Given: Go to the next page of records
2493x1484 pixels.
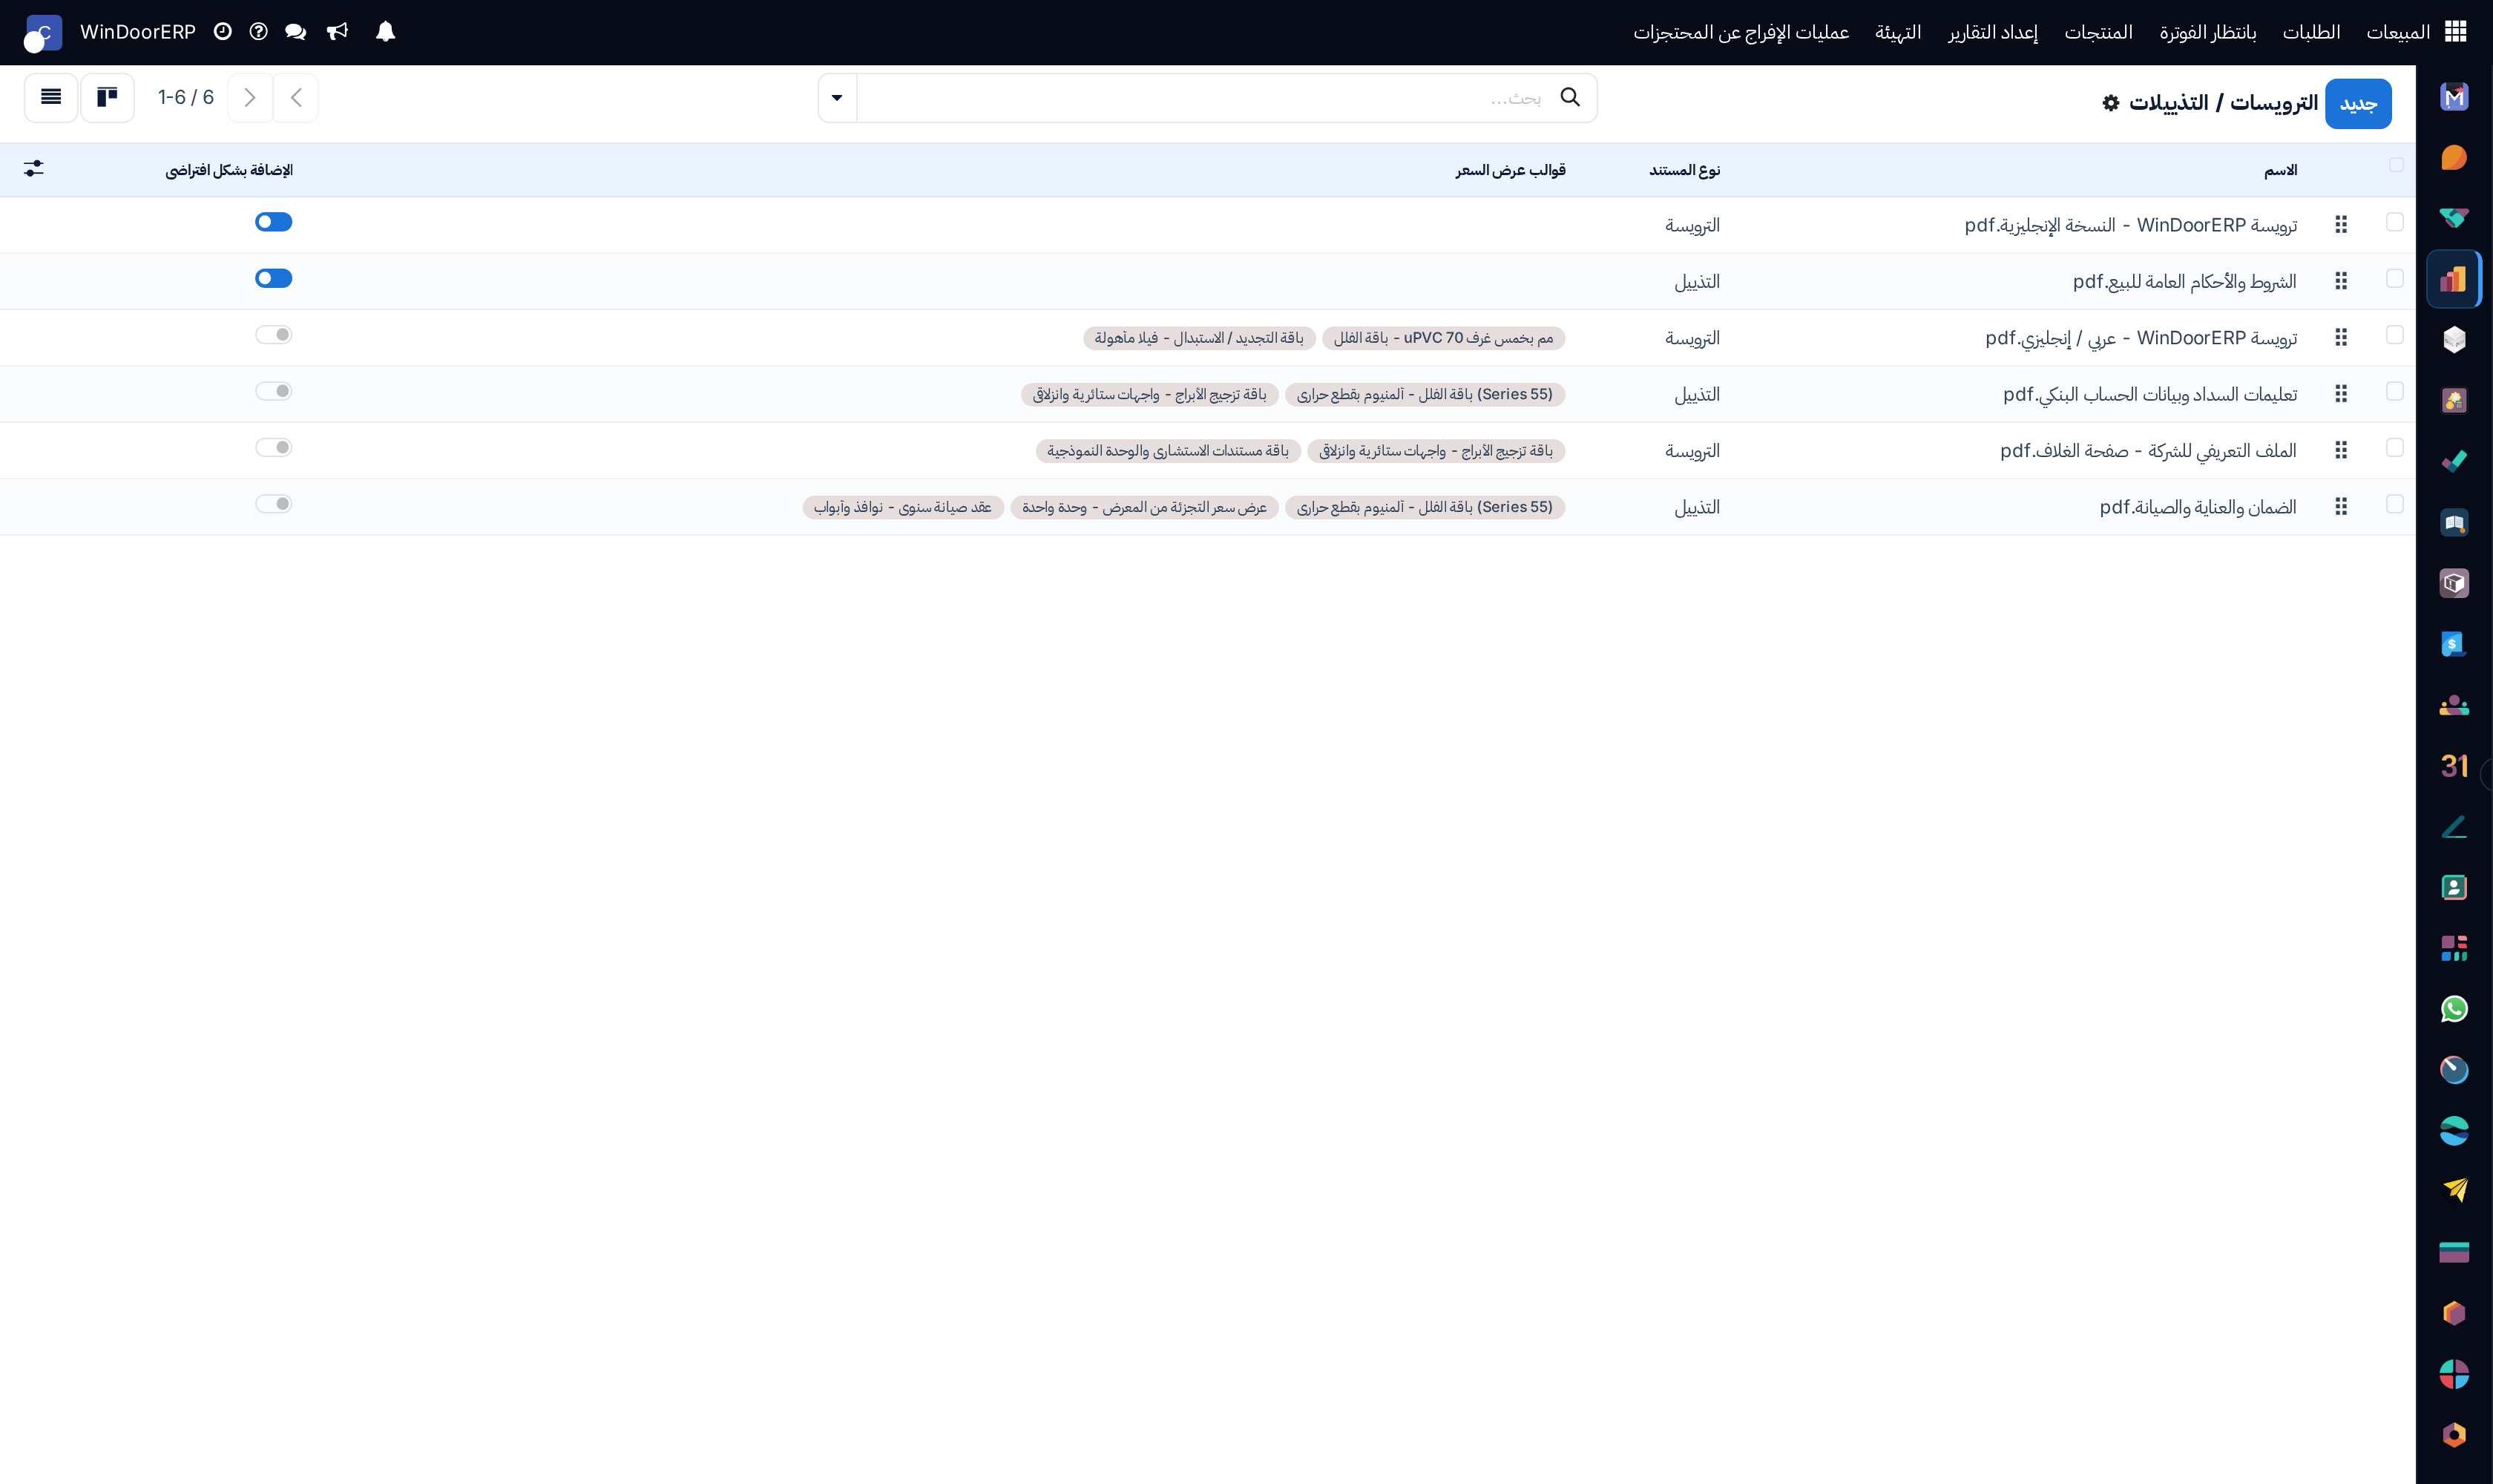Looking at the screenshot, I should [250, 97].
